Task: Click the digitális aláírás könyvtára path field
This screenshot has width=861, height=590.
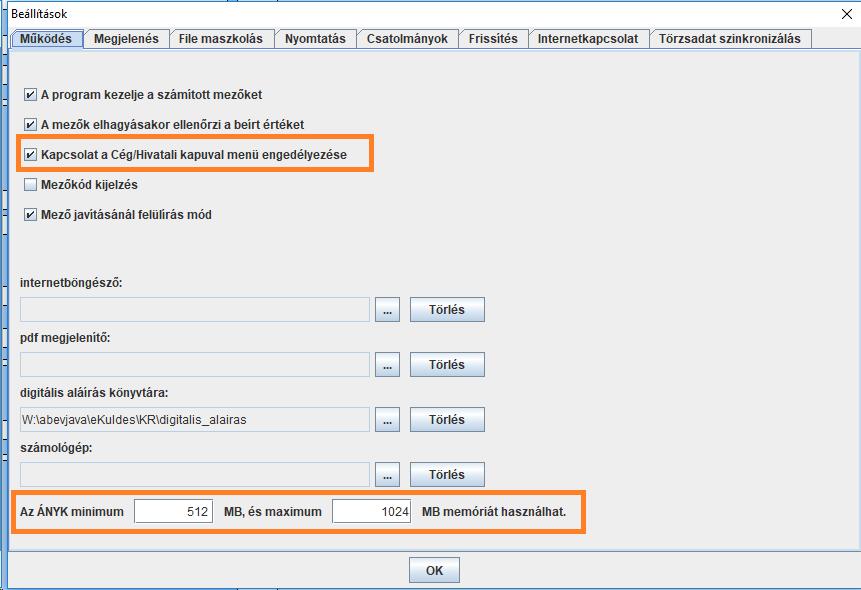Action: [x=195, y=420]
